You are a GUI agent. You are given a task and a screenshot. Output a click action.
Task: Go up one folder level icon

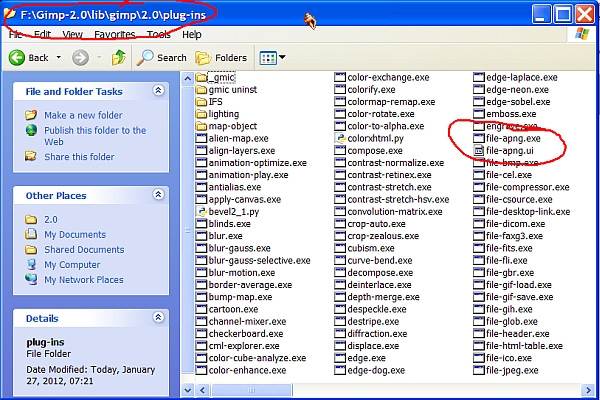pyautogui.click(x=119, y=58)
